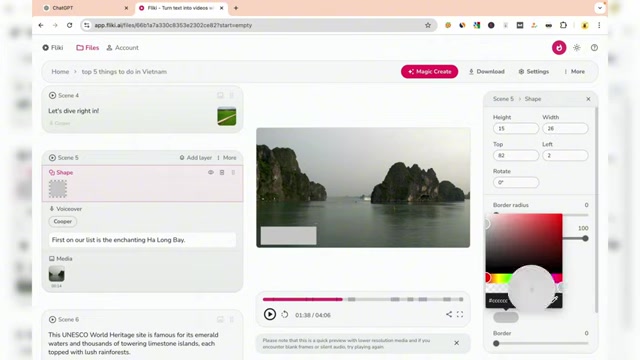Click the preview progress bar

363,299
